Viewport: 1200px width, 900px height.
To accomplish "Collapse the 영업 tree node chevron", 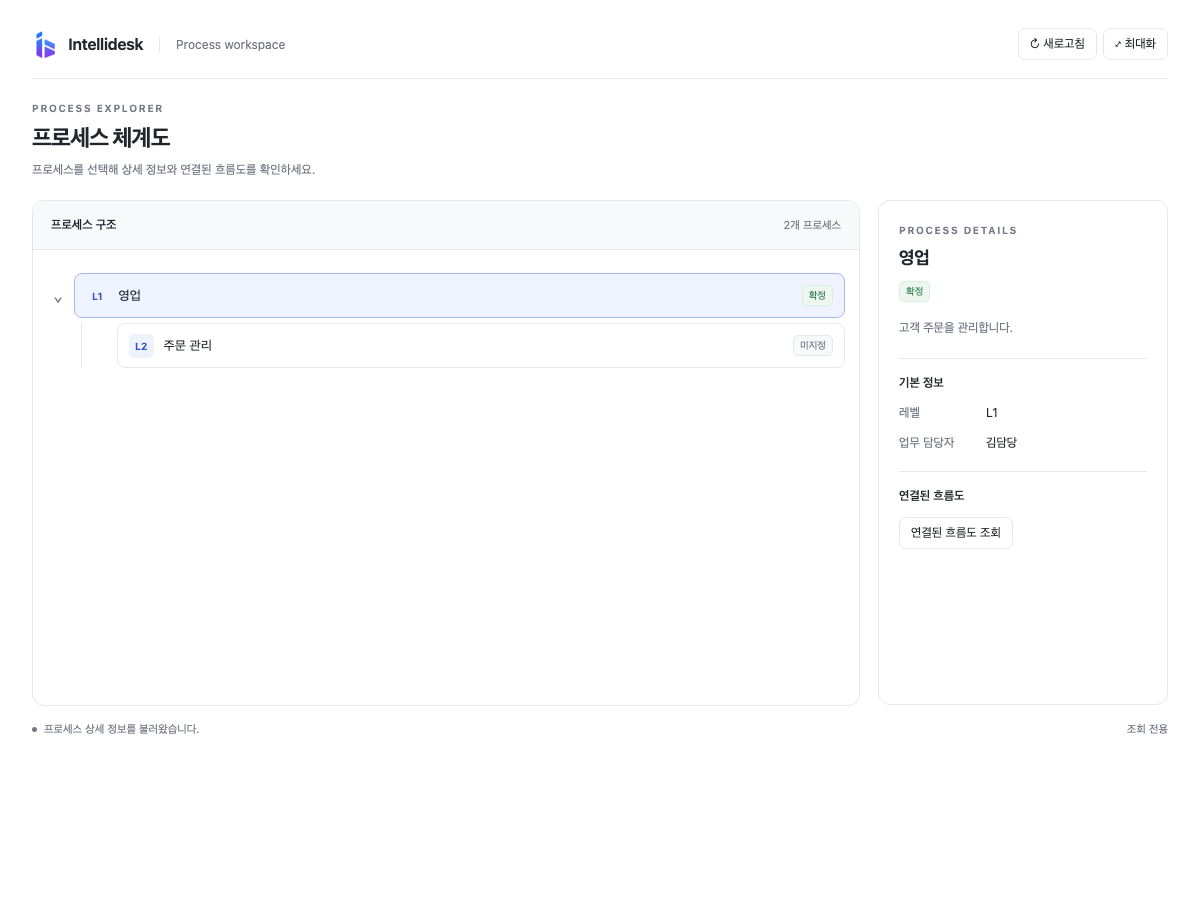I will point(58,299).
